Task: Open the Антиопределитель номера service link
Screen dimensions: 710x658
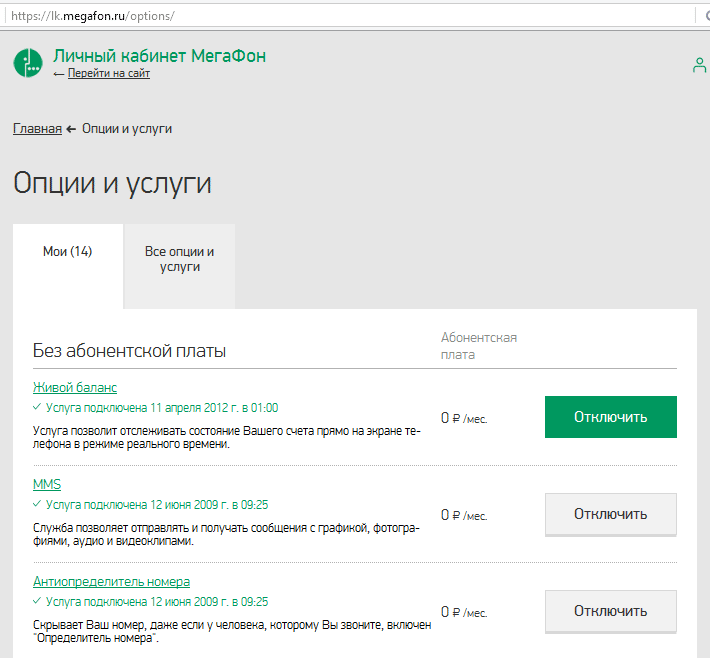Action: click(111, 581)
